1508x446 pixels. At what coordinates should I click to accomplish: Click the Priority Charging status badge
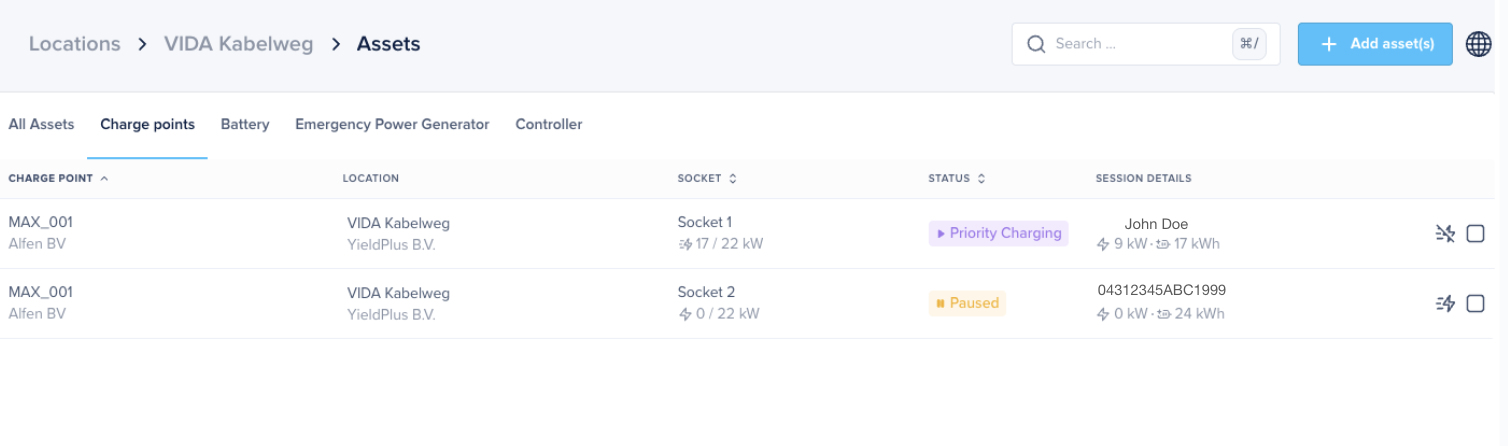point(998,233)
